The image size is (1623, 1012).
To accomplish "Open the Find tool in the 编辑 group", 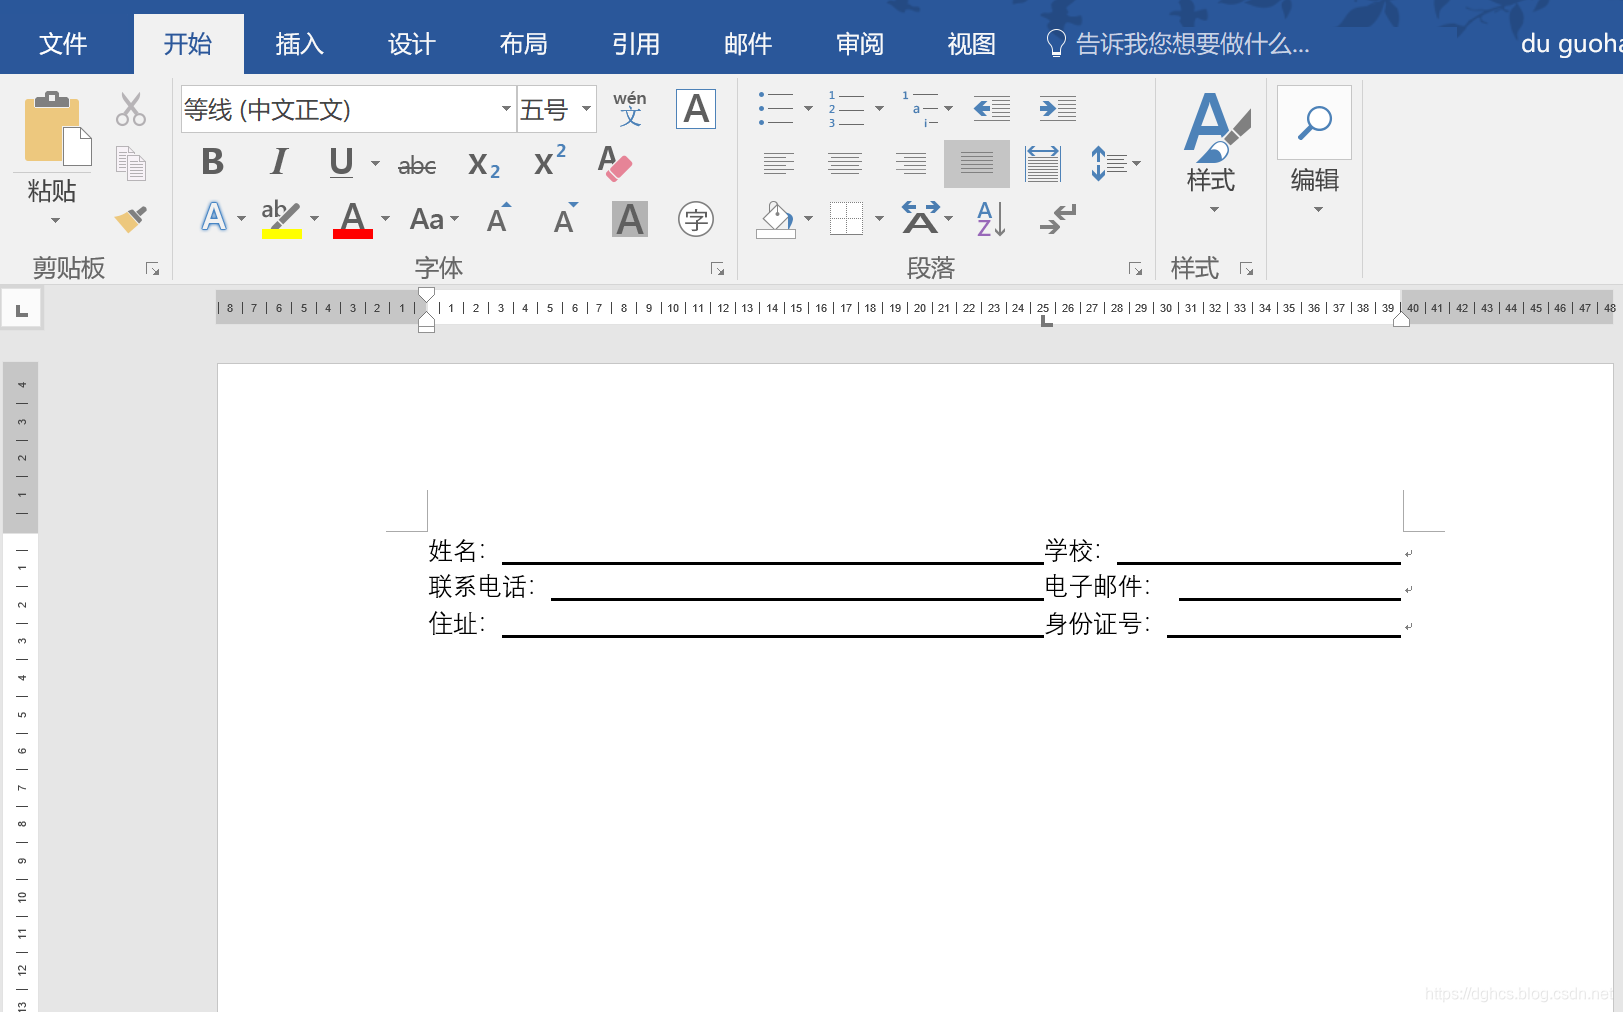I will click(x=1313, y=123).
